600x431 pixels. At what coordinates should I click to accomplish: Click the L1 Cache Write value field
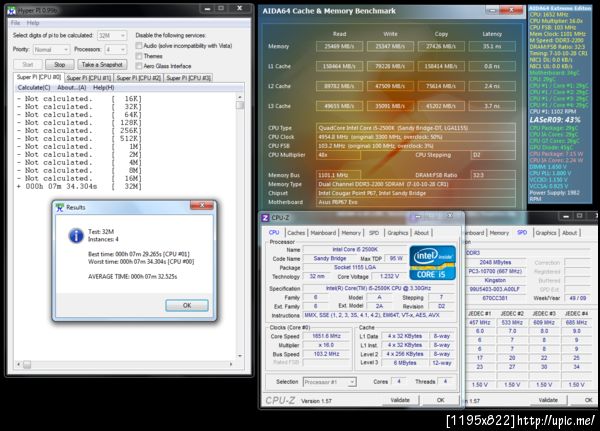click(390, 66)
